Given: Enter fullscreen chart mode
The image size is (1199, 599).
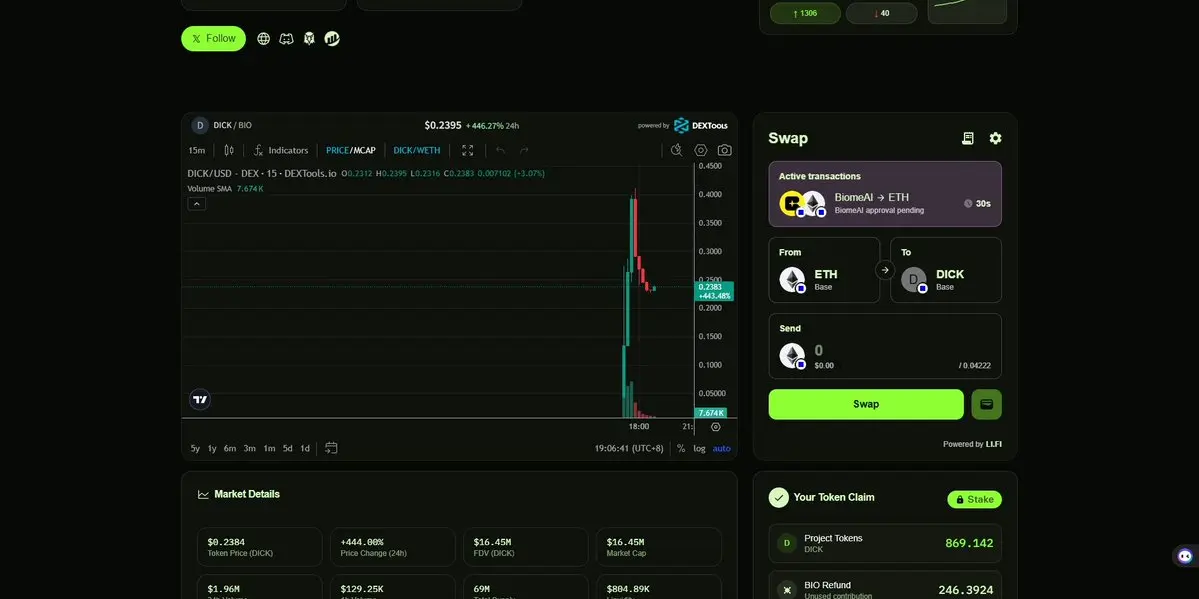Looking at the screenshot, I should [x=467, y=150].
